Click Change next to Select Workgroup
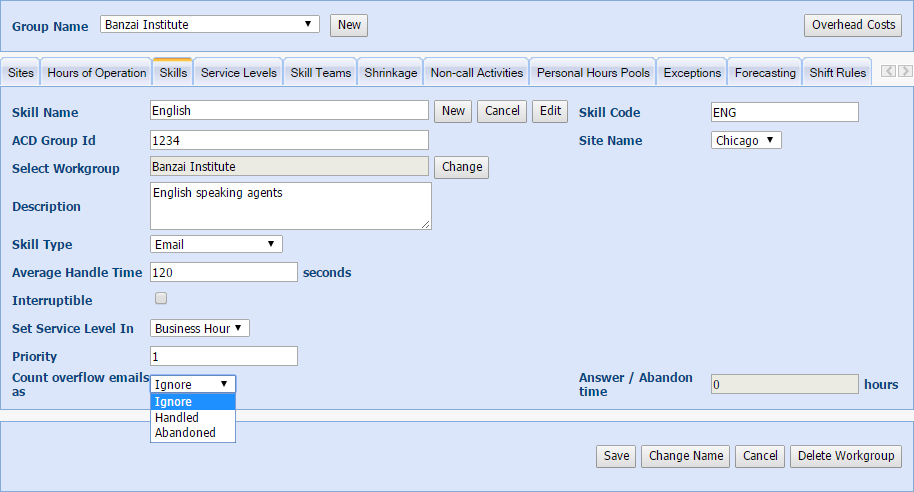The height and width of the screenshot is (492, 914). point(461,167)
